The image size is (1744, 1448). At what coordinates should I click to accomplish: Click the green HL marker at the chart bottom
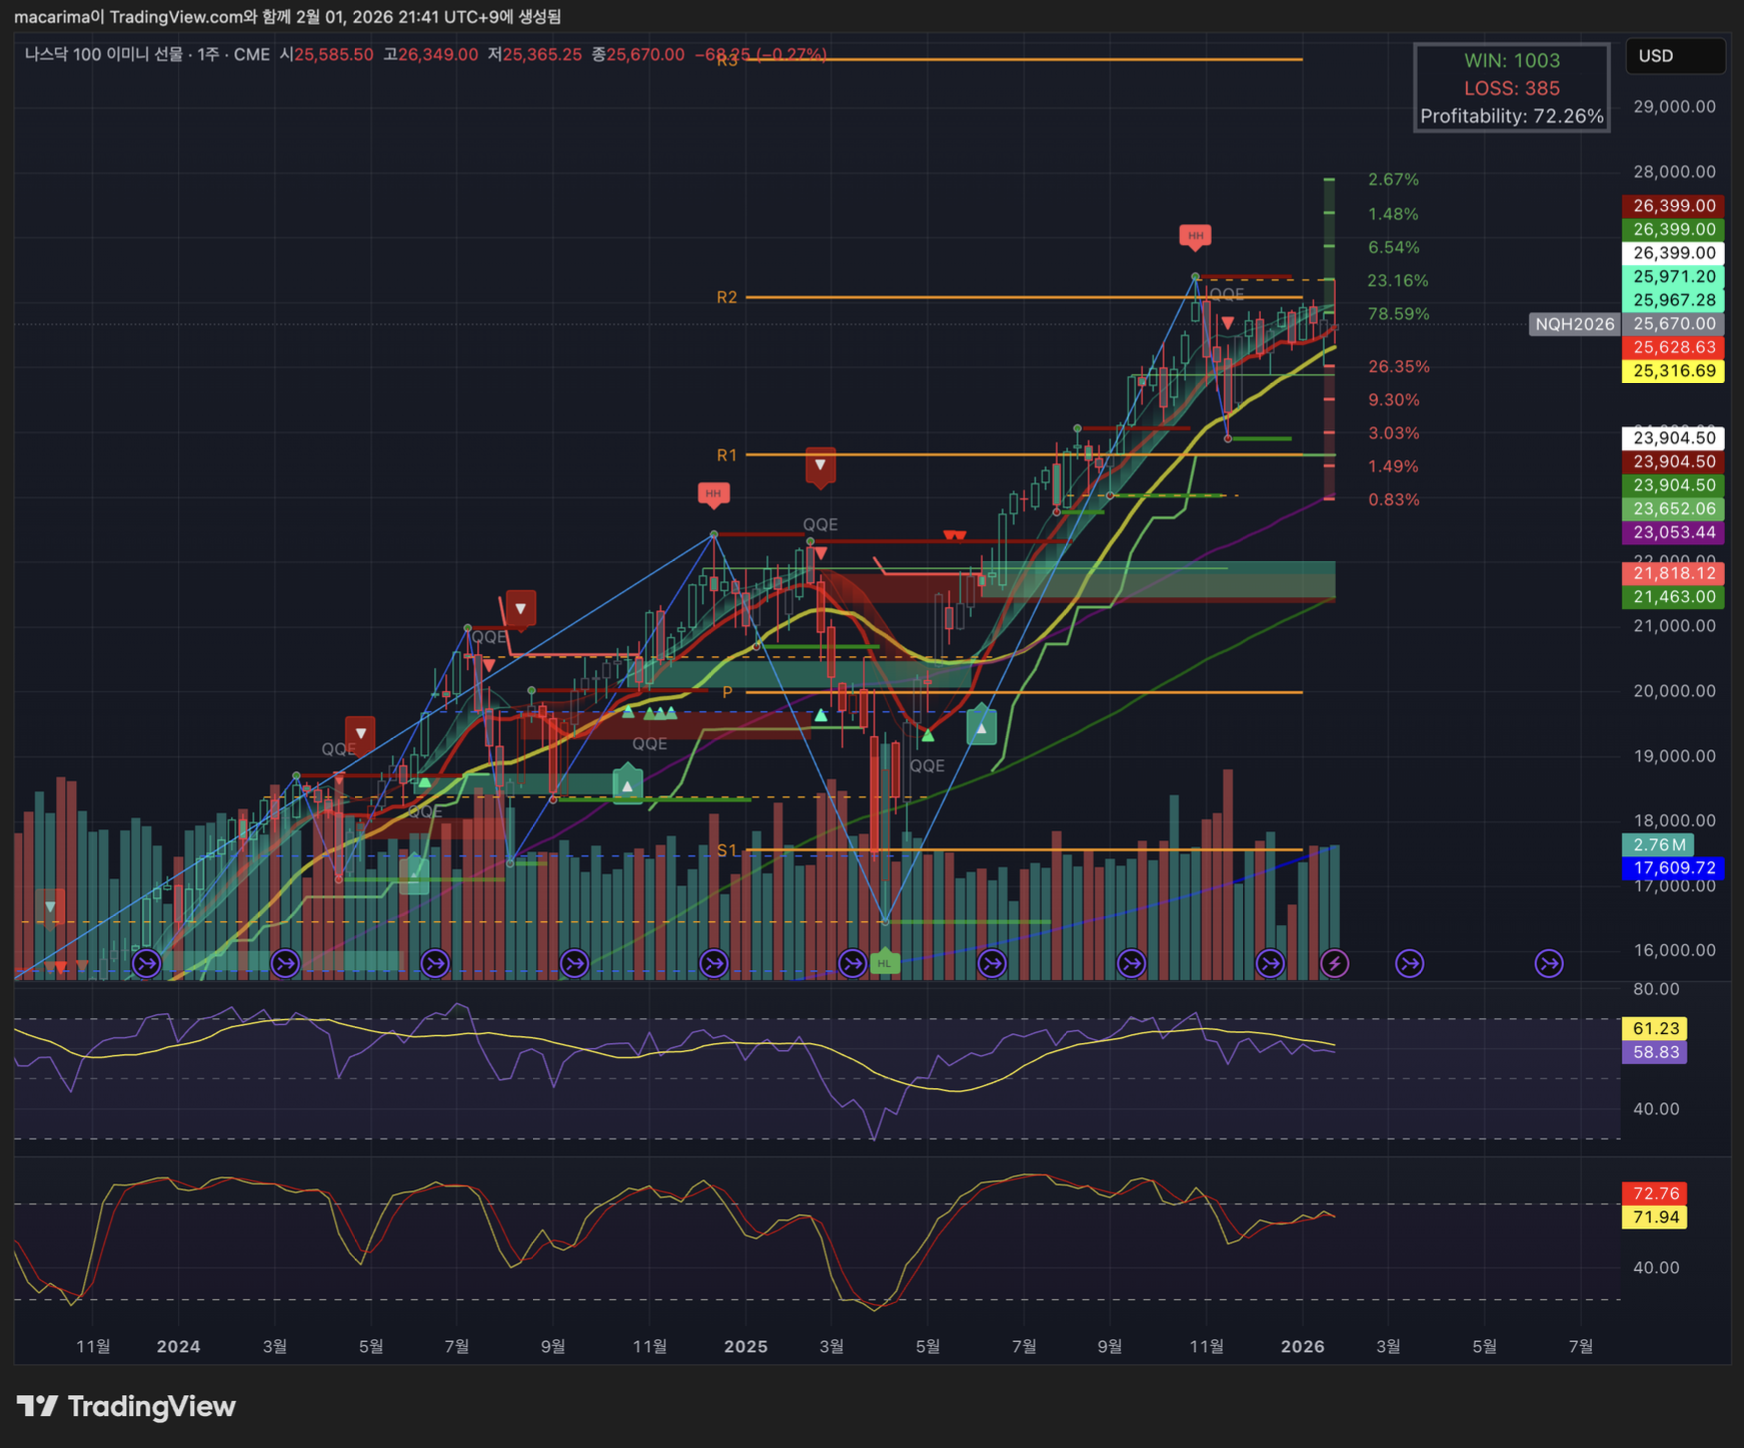click(x=884, y=963)
